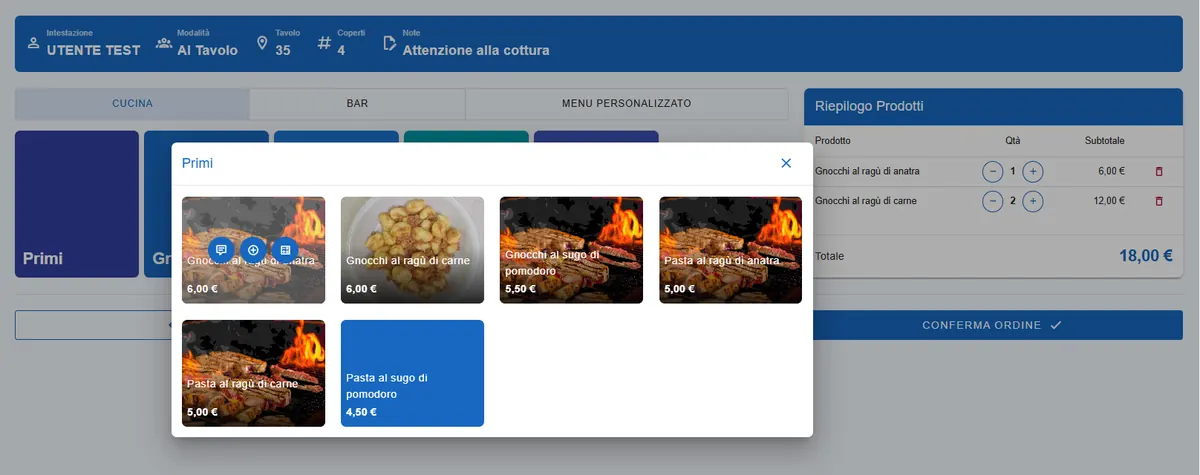Increase quantity of Gnocchi al ragù di anatra
Viewport: 1200px width, 475px height.
1033,171
